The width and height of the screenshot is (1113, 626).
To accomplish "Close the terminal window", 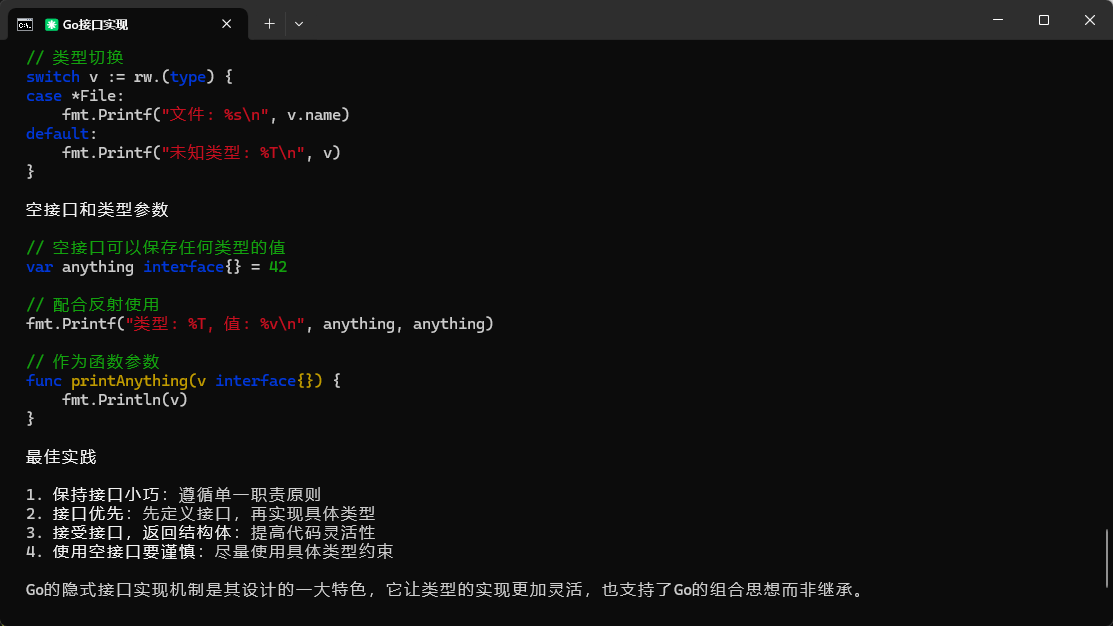I will pyautogui.click(x=1090, y=20).
